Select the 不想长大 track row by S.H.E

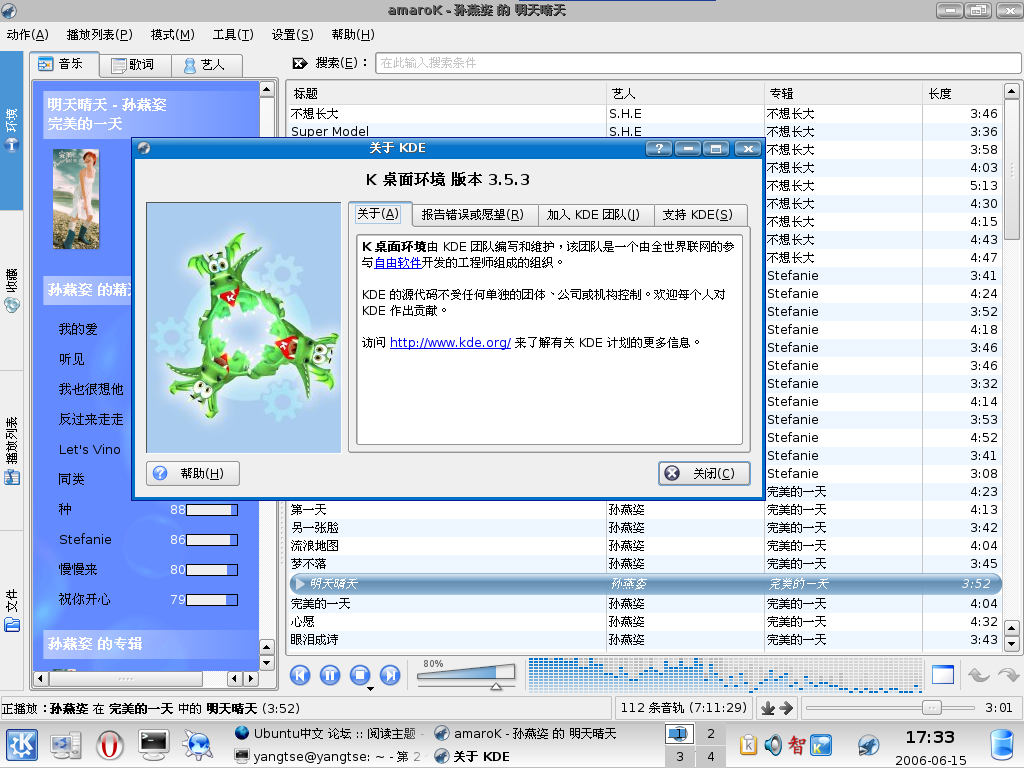tap(645, 114)
